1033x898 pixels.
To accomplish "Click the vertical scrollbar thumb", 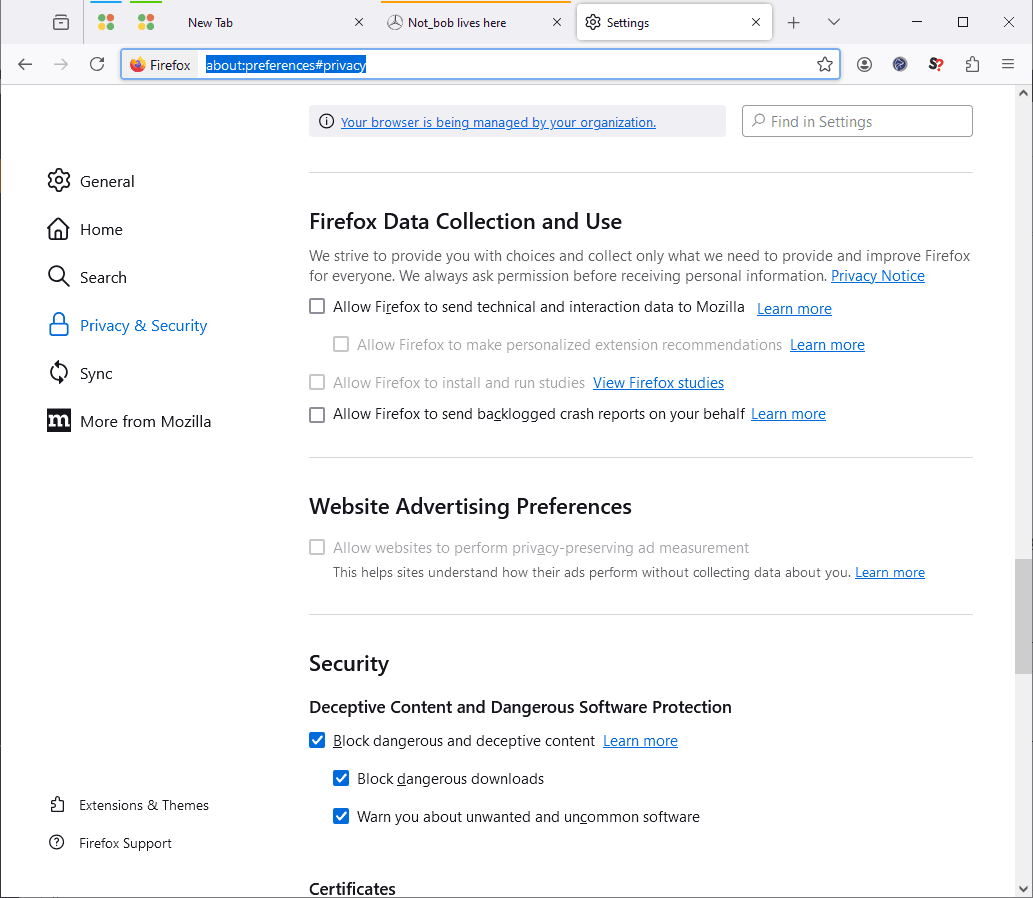I will coord(1023,617).
